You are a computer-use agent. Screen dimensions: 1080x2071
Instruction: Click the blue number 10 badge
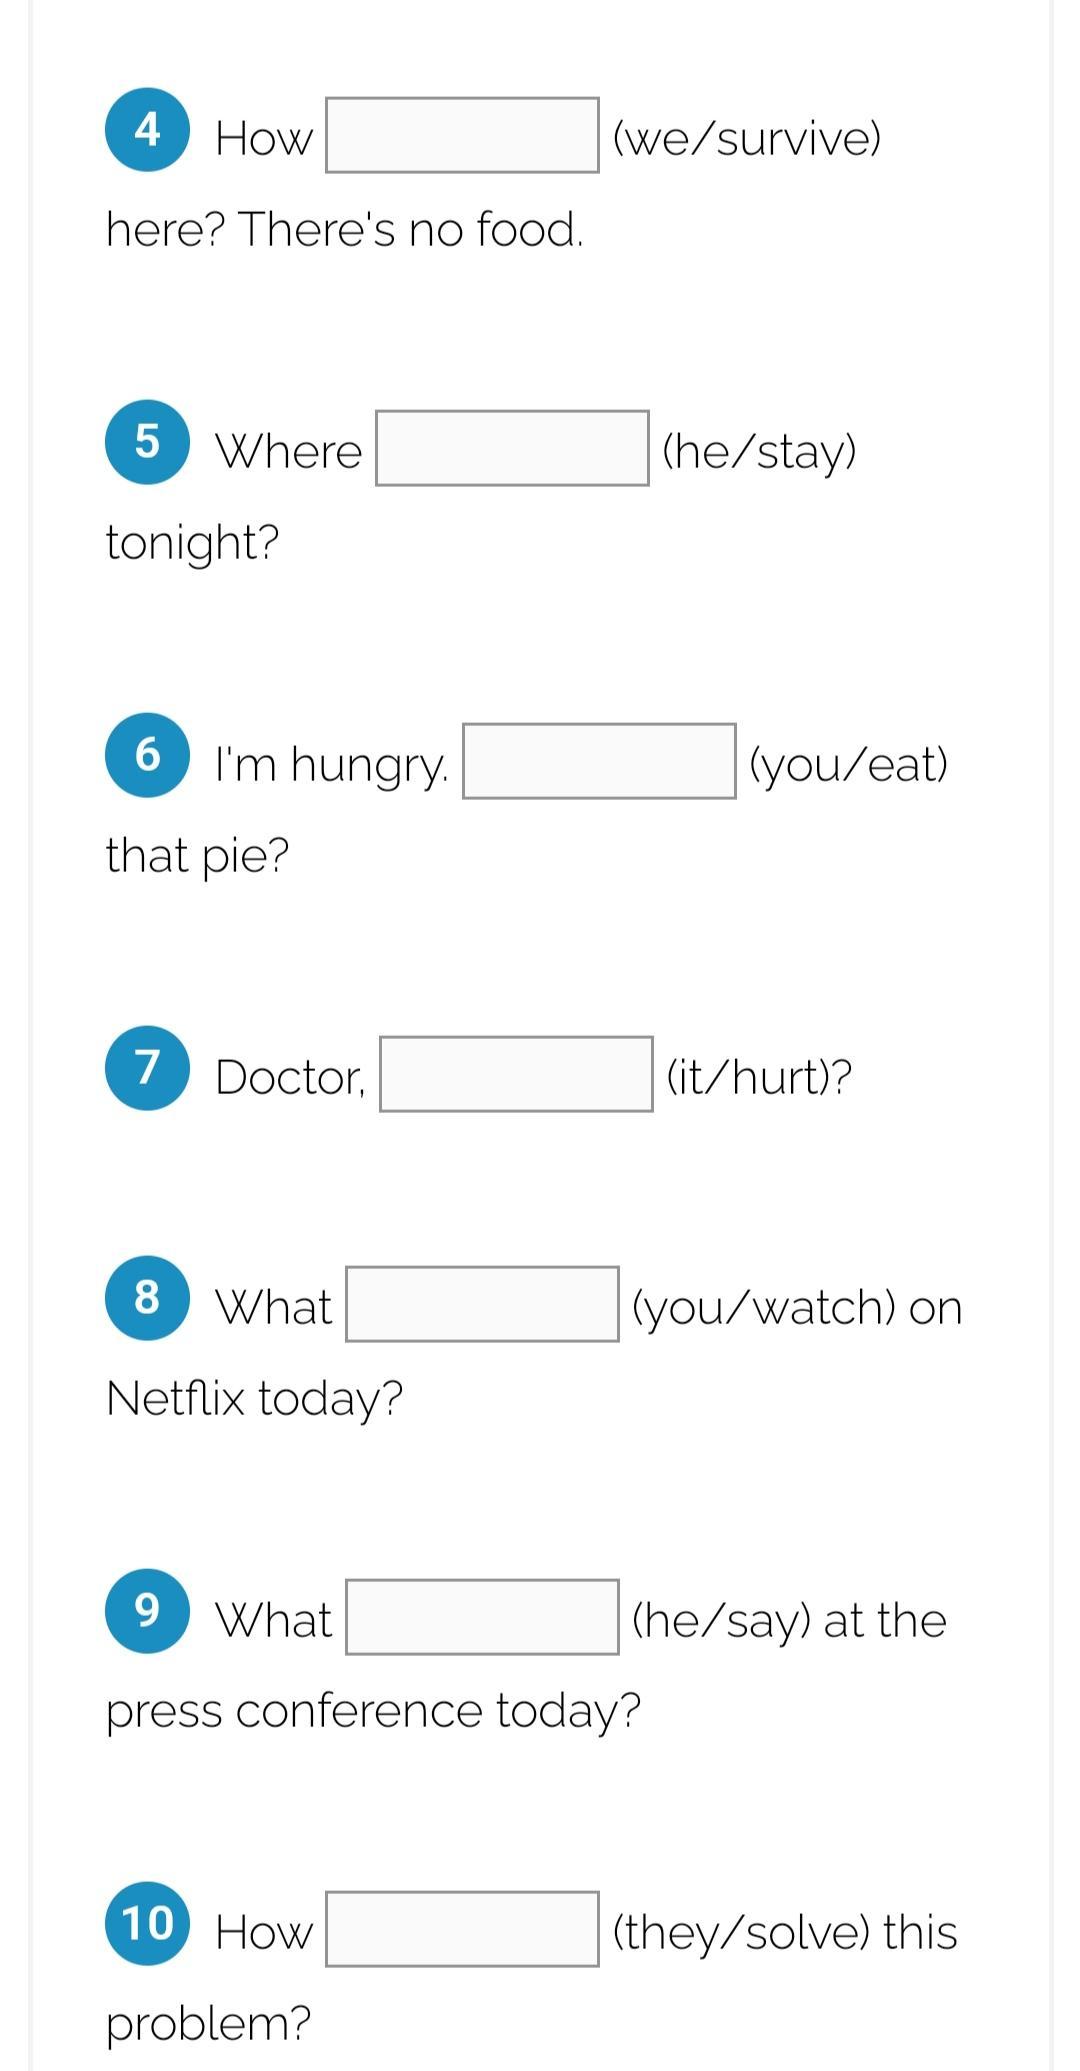(x=147, y=1923)
